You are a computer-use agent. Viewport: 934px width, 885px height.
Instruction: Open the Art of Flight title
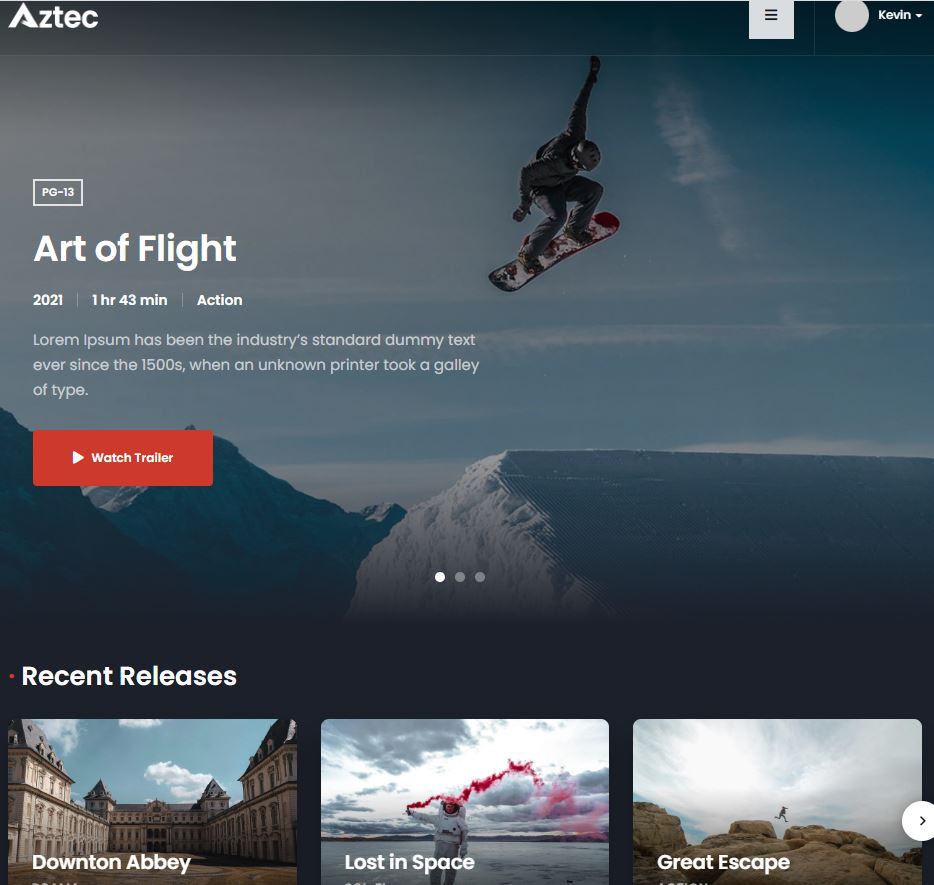pyautogui.click(x=135, y=249)
